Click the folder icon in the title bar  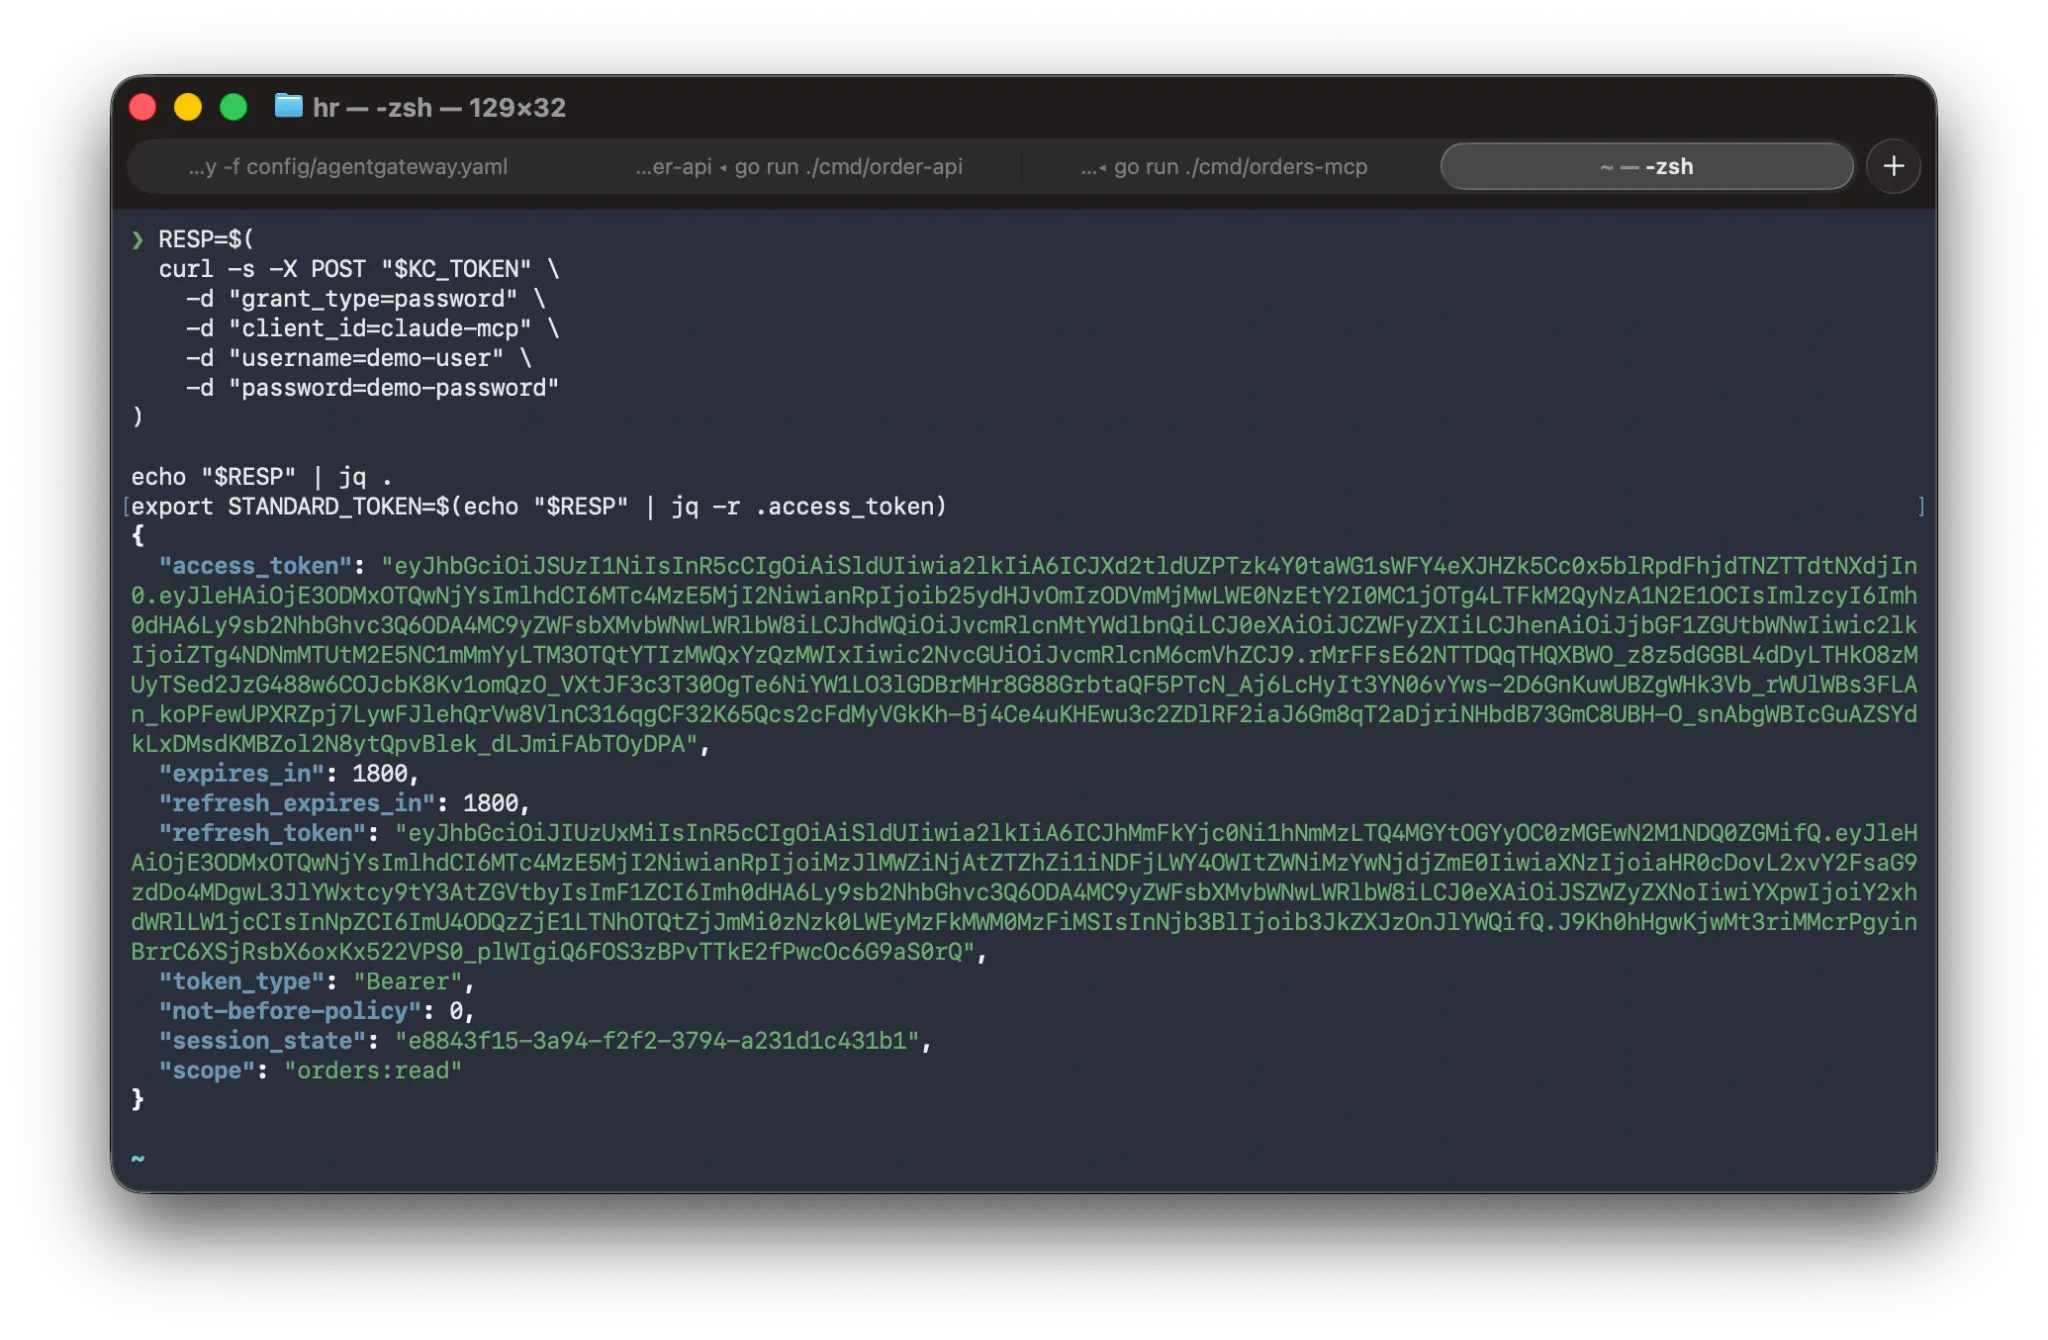(288, 106)
